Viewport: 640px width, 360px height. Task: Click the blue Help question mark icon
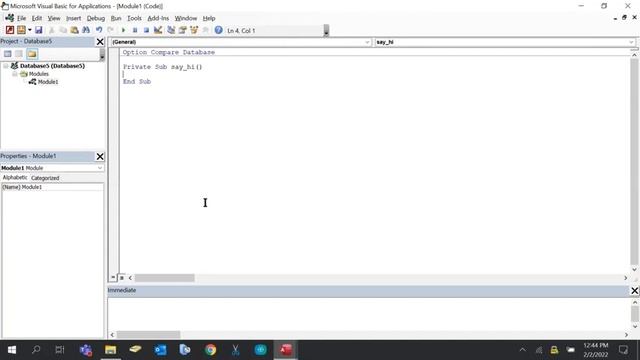pyautogui.click(x=218, y=30)
